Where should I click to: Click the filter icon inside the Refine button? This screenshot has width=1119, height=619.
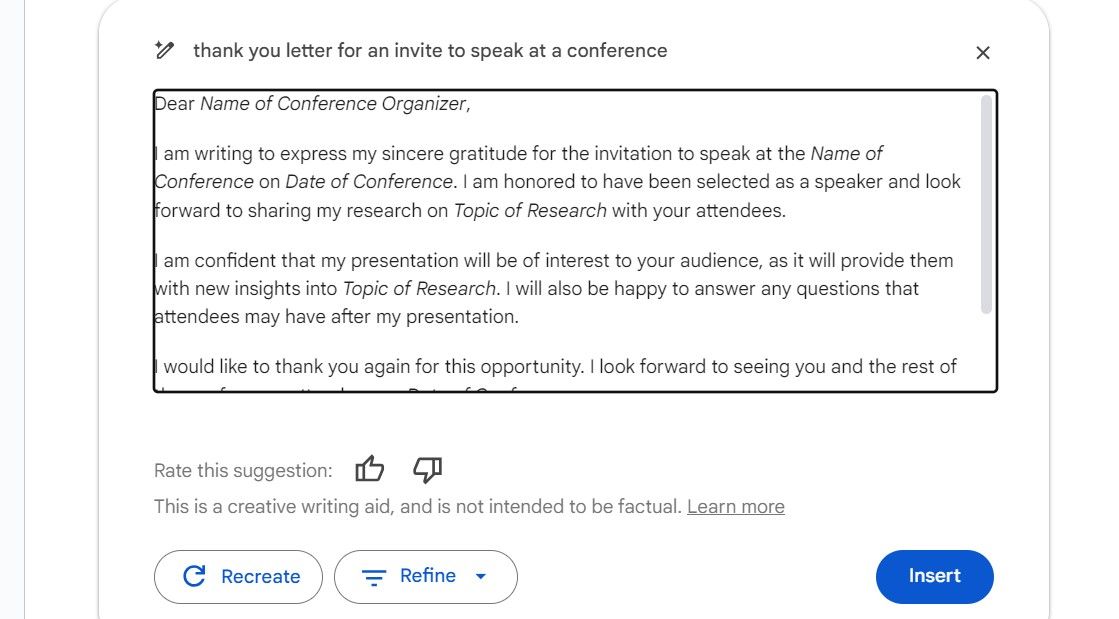click(x=374, y=576)
